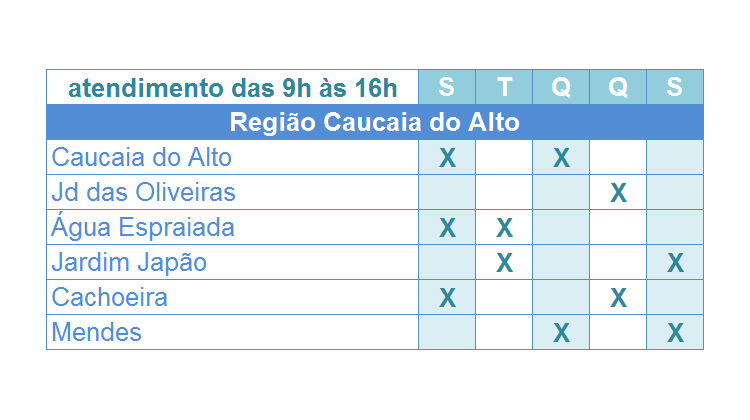Screen dimensions: 750x420
Task: Click the X for Jardim Japão on Friday
Action: click(675, 263)
